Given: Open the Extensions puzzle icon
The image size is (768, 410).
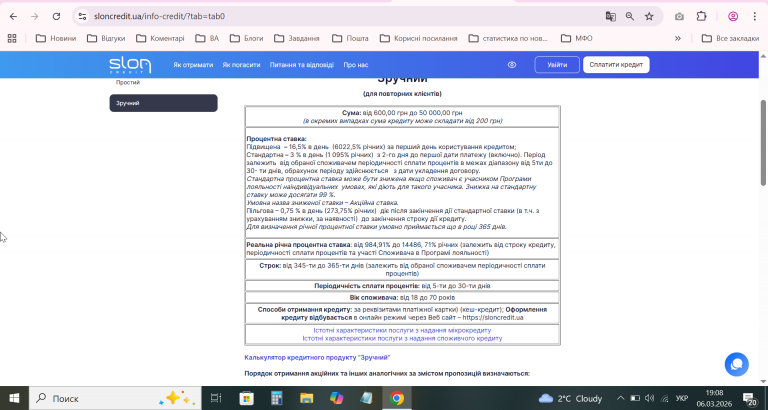Looking at the screenshot, I should pyautogui.click(x=701, y=16).
